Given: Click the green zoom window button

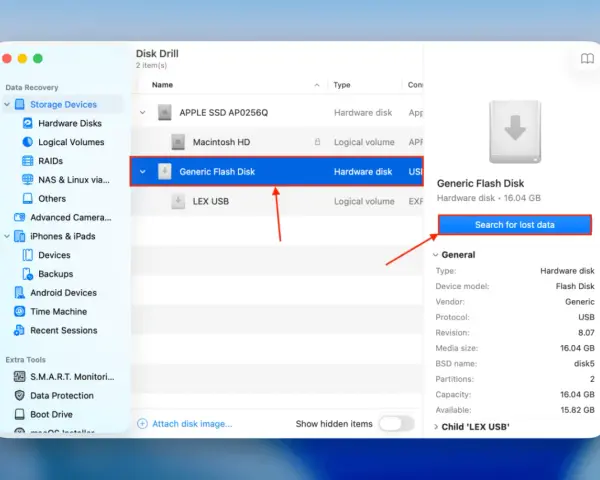Looking at the screenshot, I should [x=38, y=59].
